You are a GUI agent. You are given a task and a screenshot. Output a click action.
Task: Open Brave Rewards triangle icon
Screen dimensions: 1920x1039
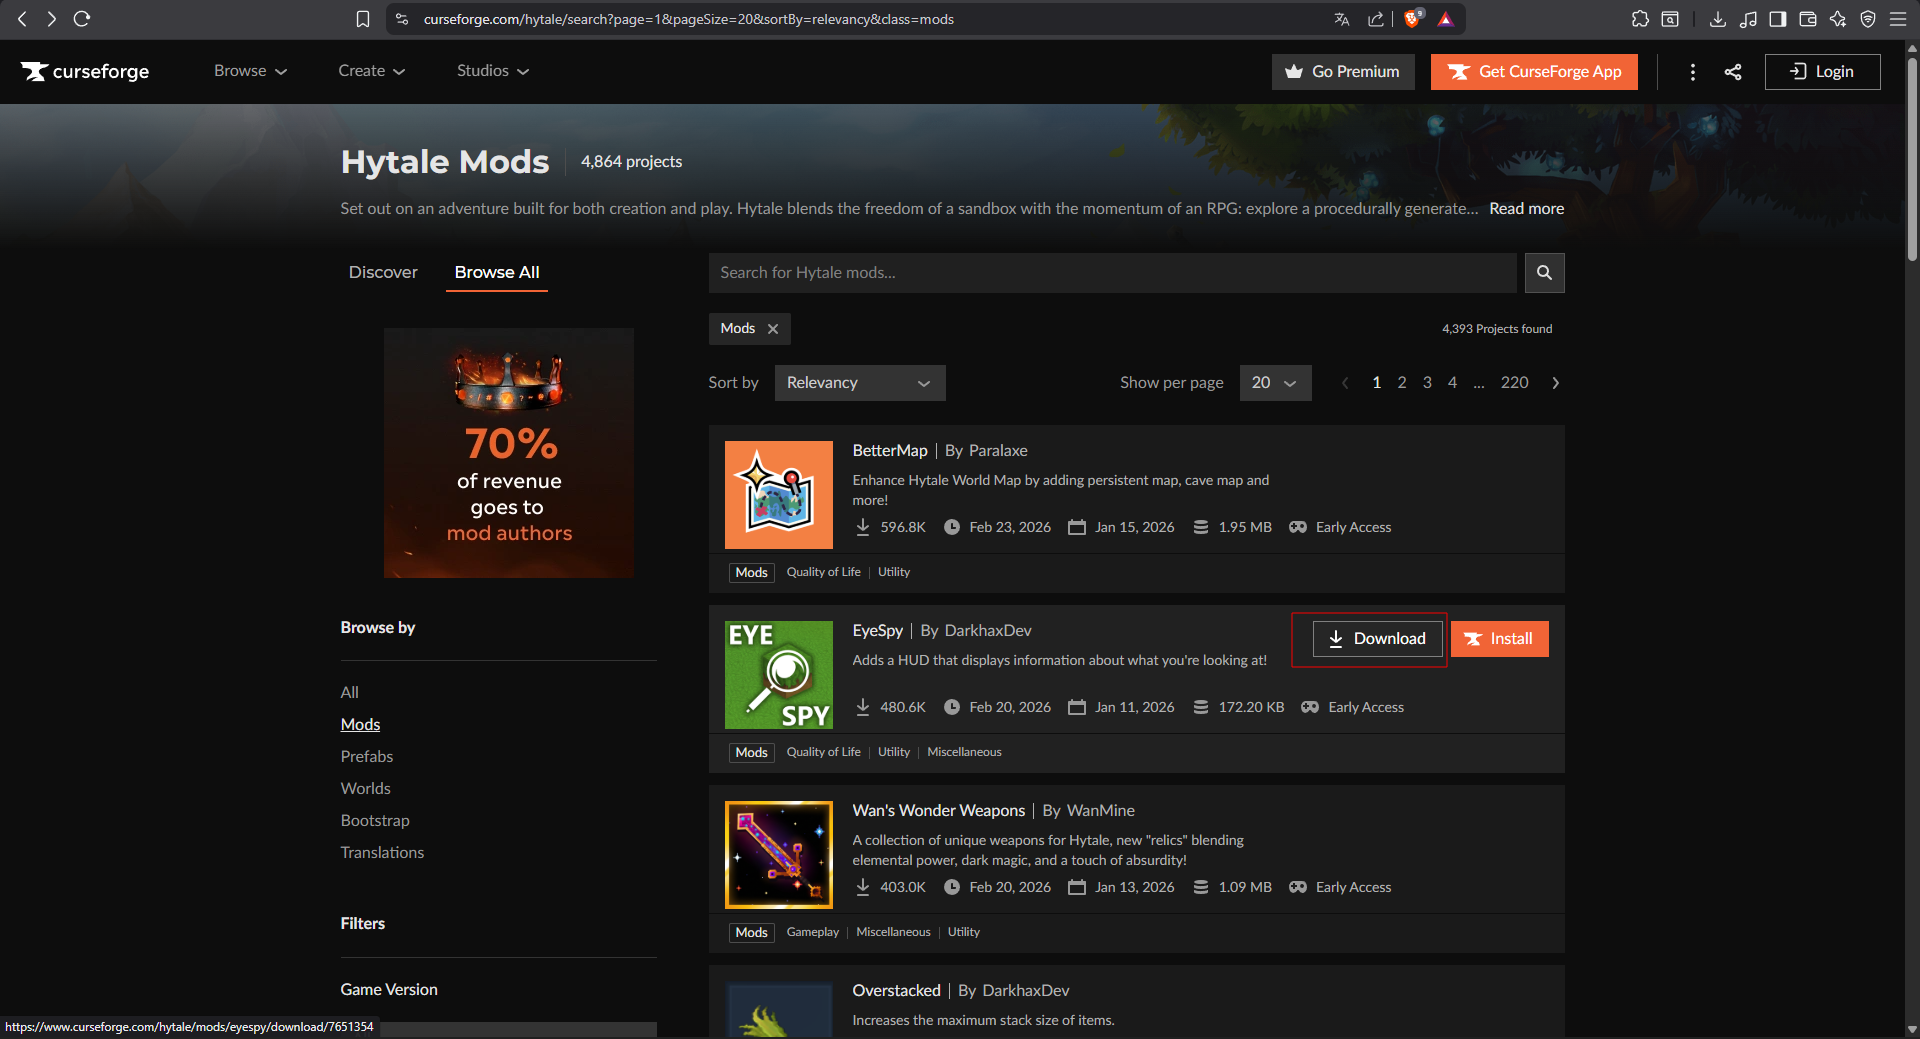1445,19
